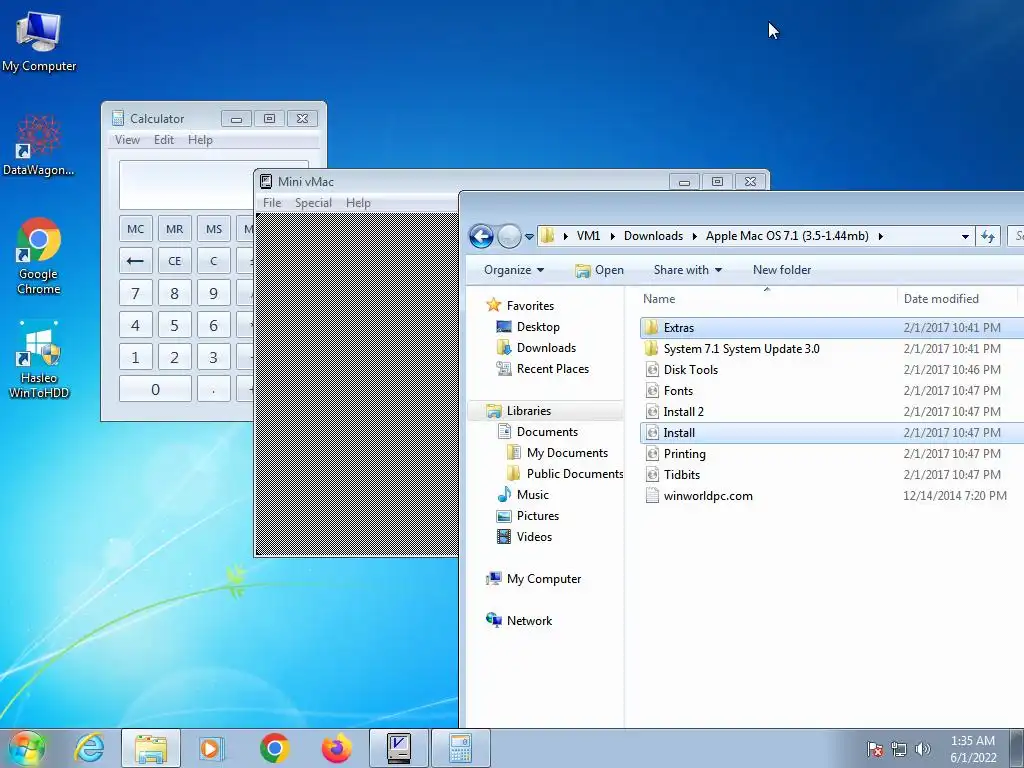This screenshot has width=1024, height=768.
Task: Click the Calculator MC button
Action: [136, 229]
